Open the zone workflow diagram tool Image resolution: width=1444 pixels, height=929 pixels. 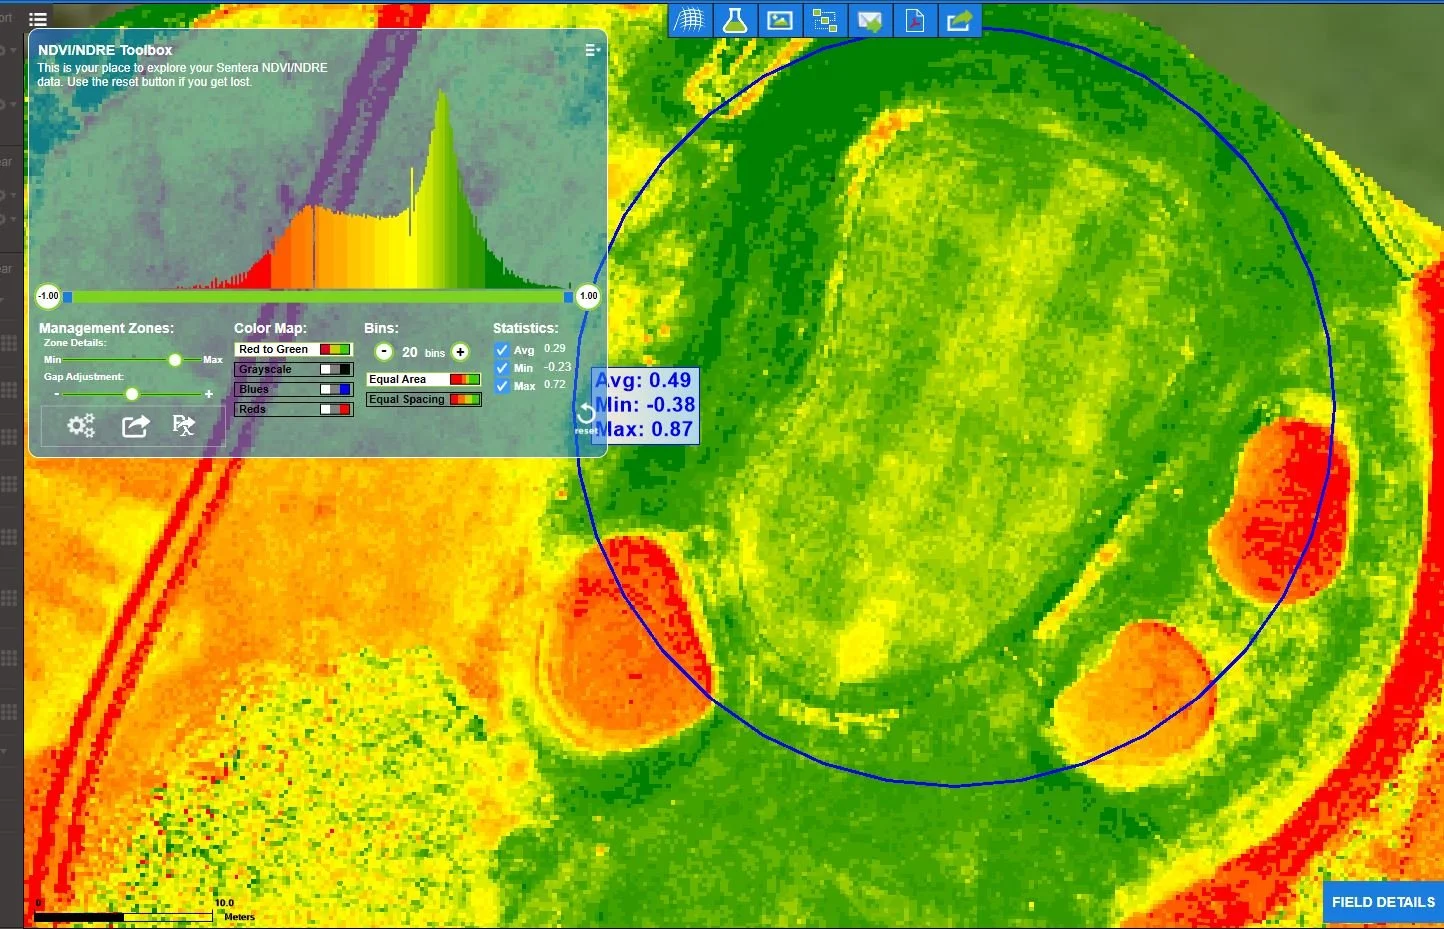825,20
